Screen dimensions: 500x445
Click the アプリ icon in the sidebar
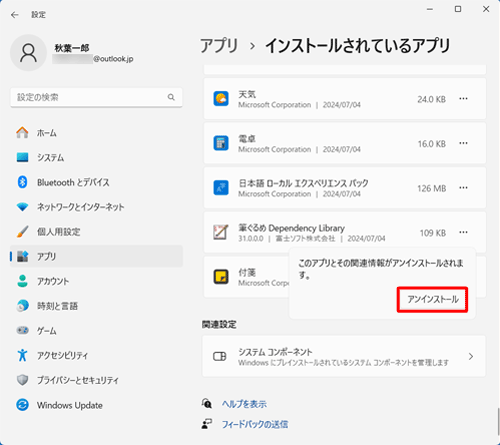point(22,256)
